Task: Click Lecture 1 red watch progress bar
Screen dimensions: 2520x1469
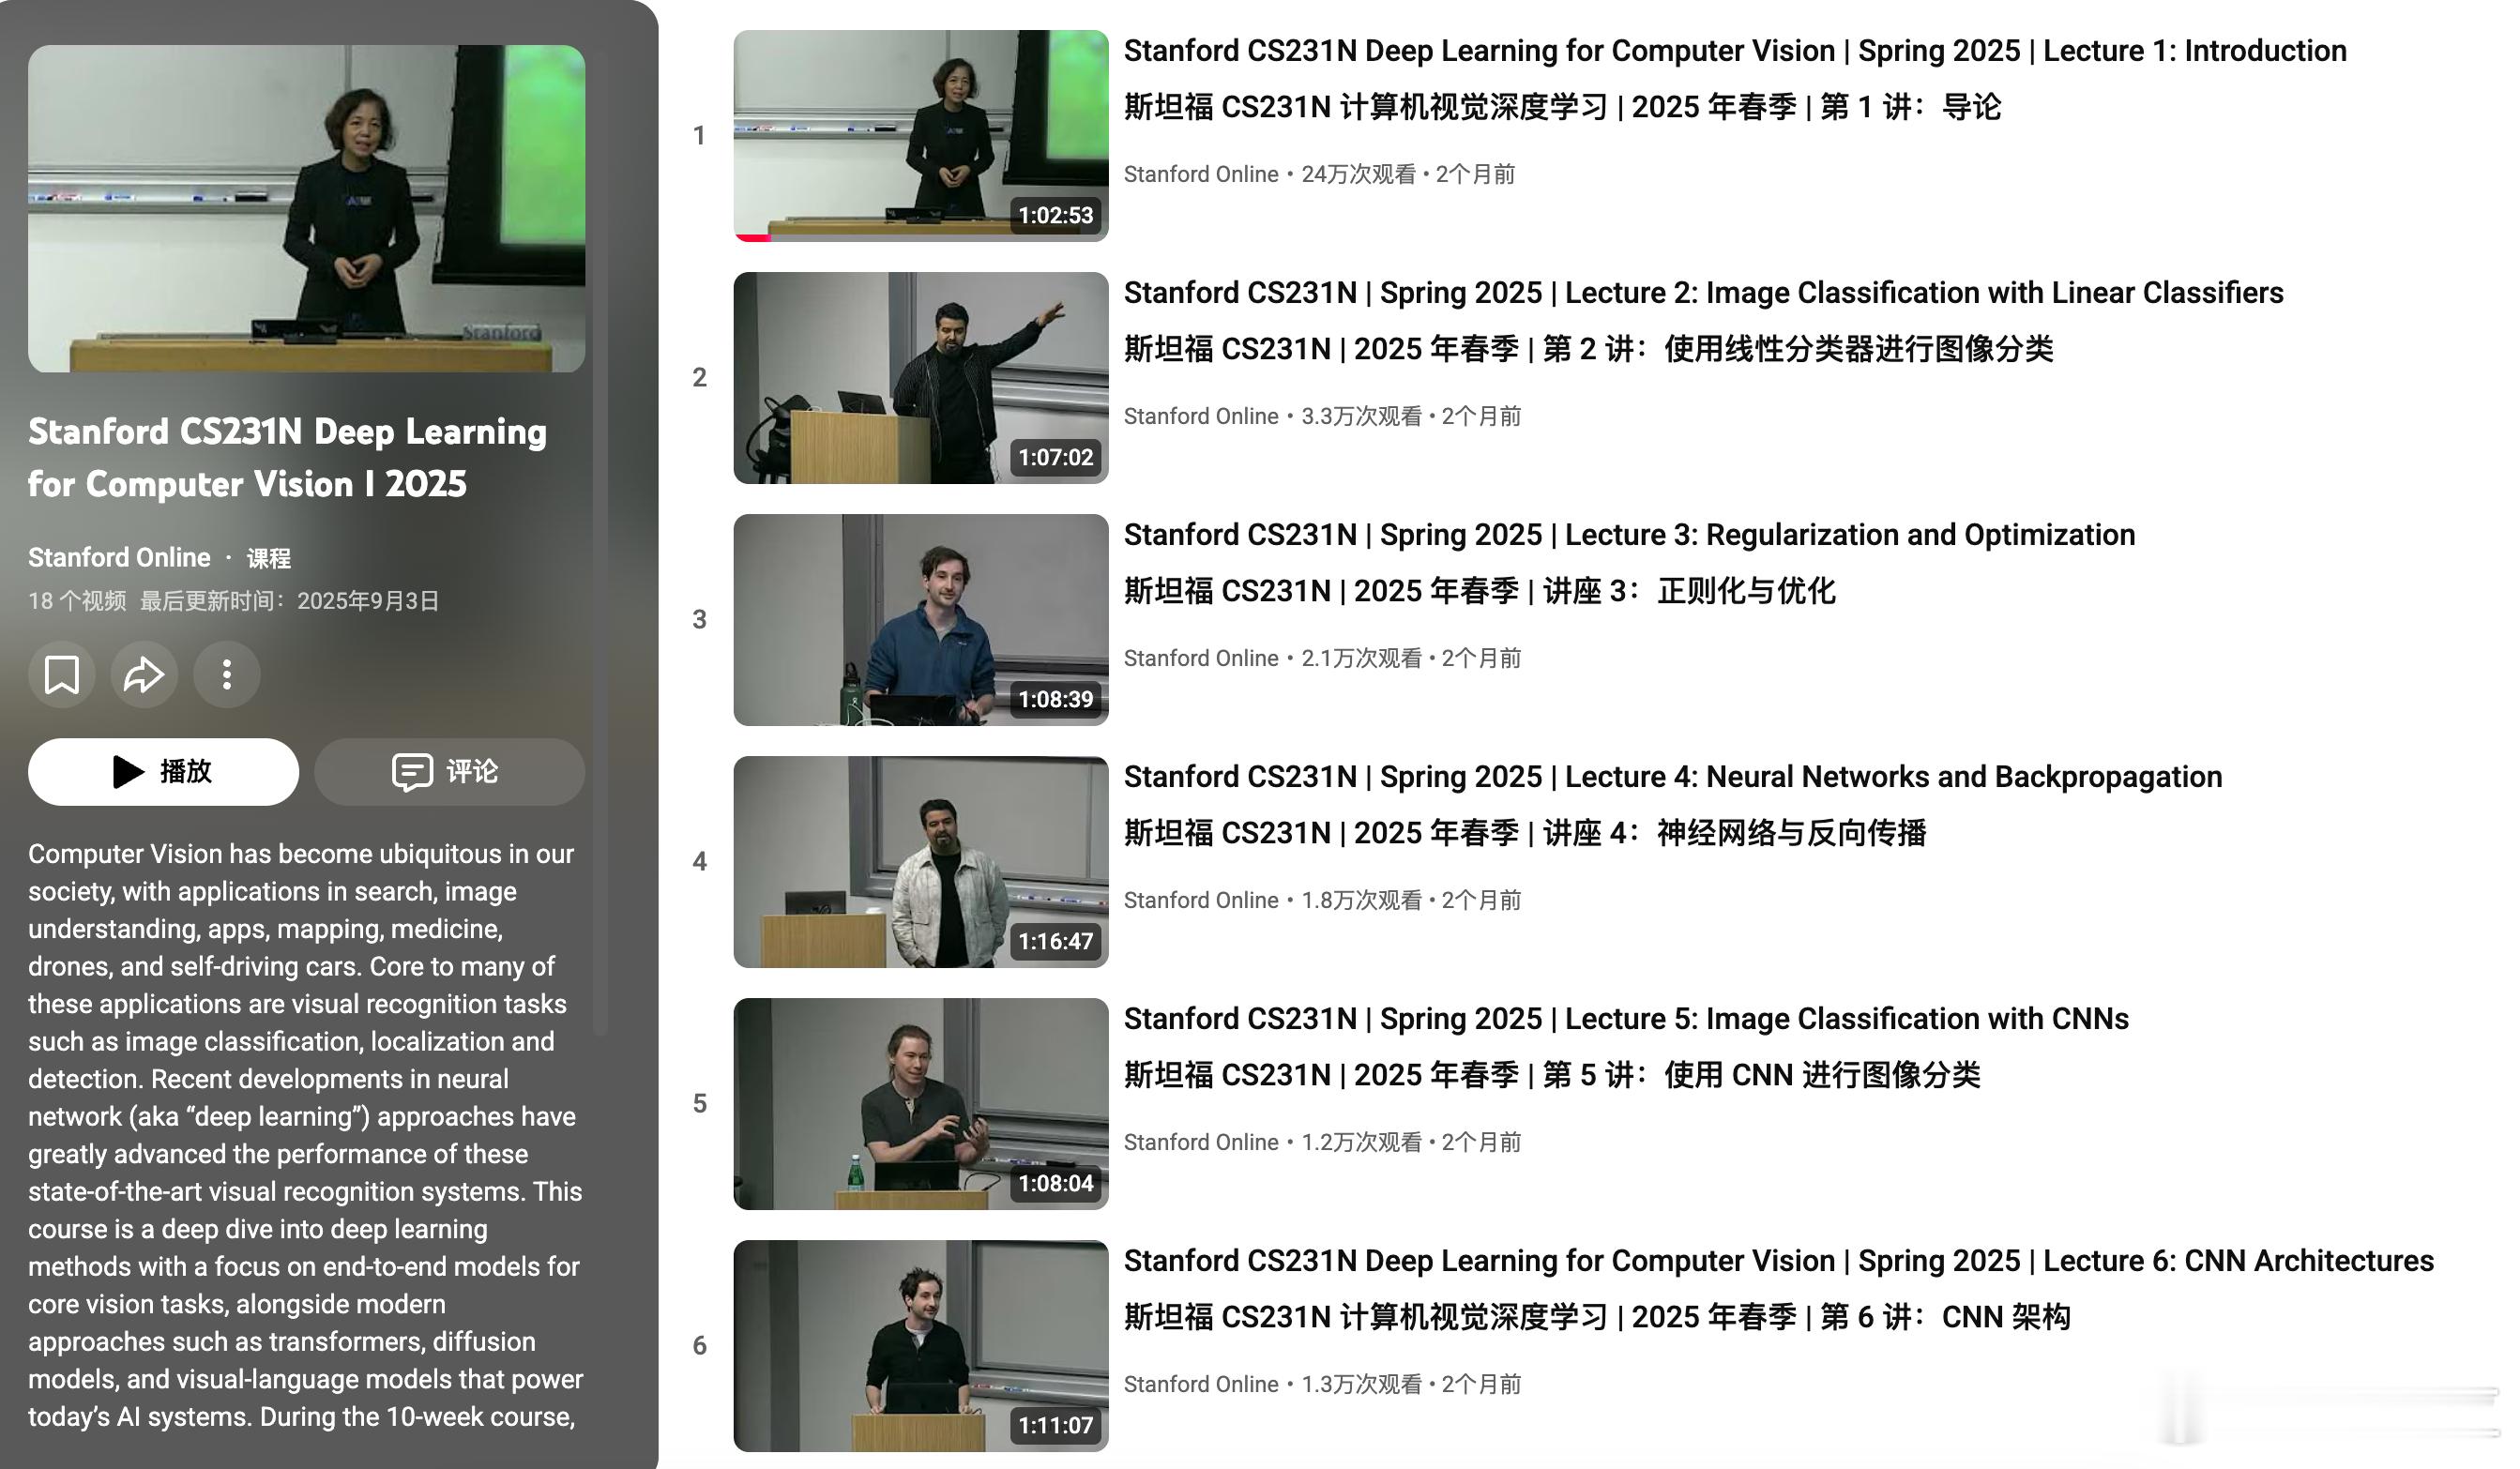Action: 752,238
